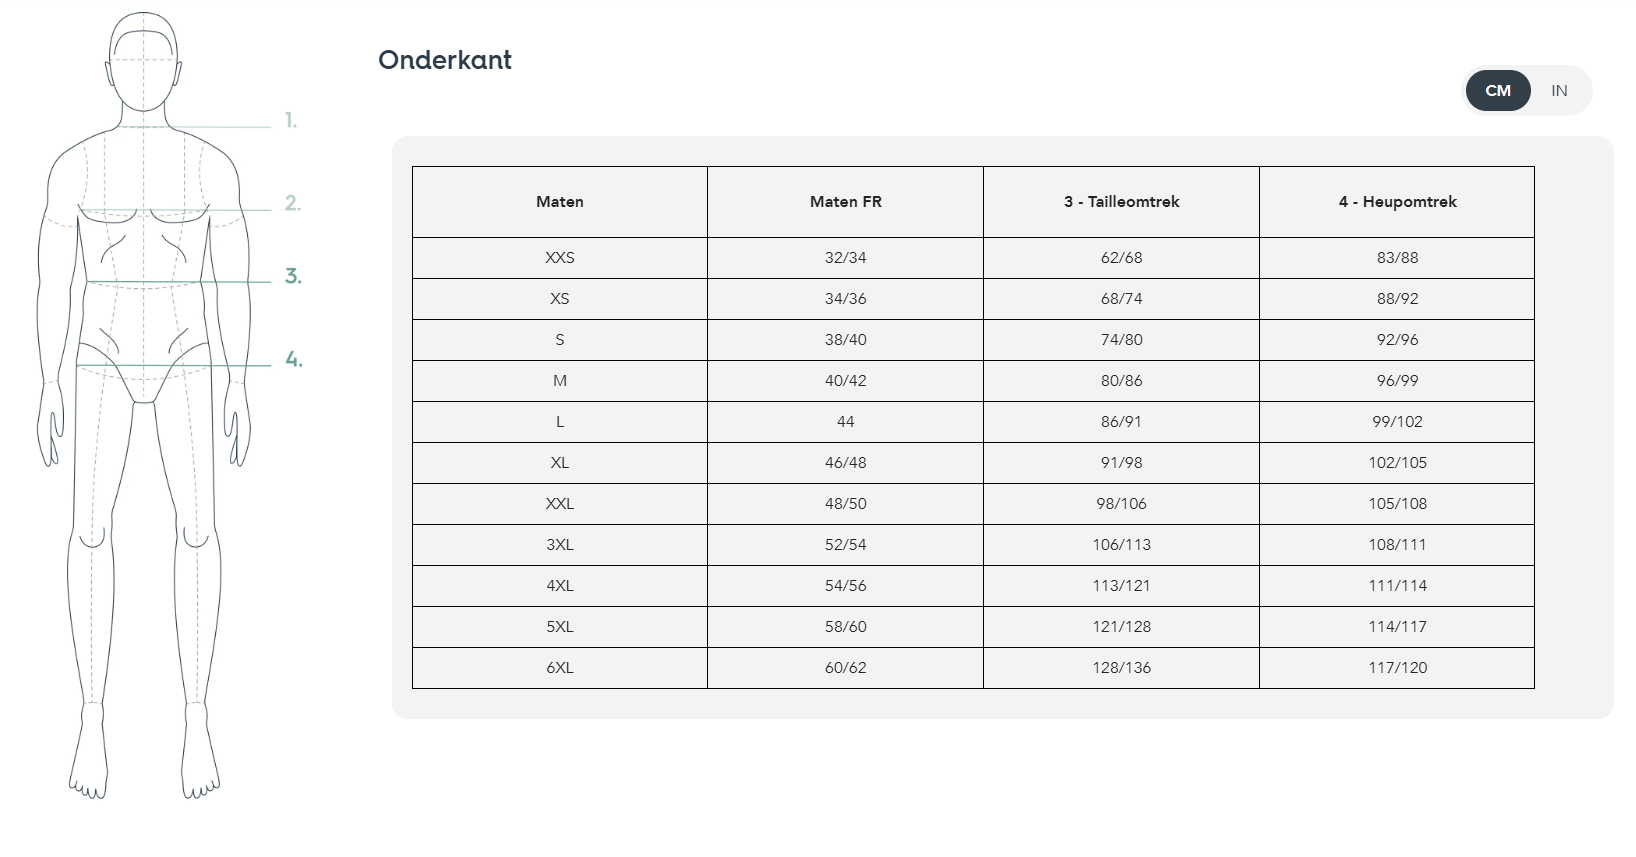The width and height of the screenshot is (1636, 857).
Task: Click the Onderkant heading
Action: point(445,60)
